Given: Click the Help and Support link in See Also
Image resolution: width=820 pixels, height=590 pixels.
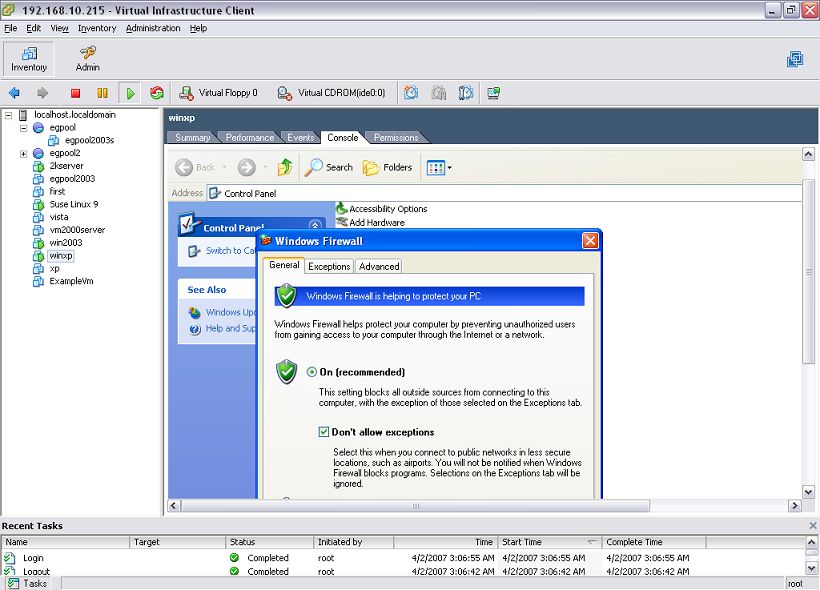Looking at the screenshot, I should [x=230, y=328].
